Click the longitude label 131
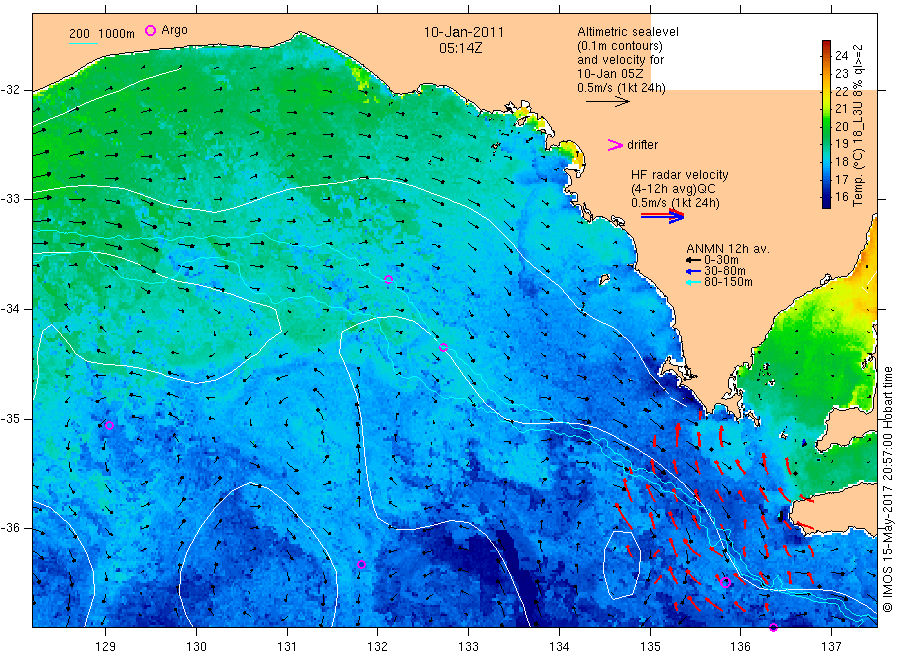 click(x=287, y=646)
